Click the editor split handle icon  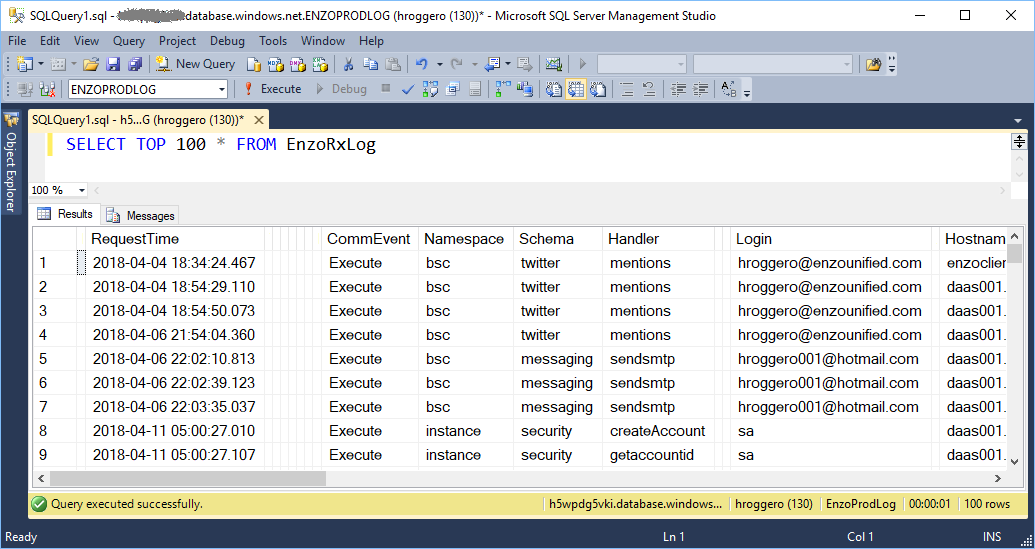[1019, 141]
